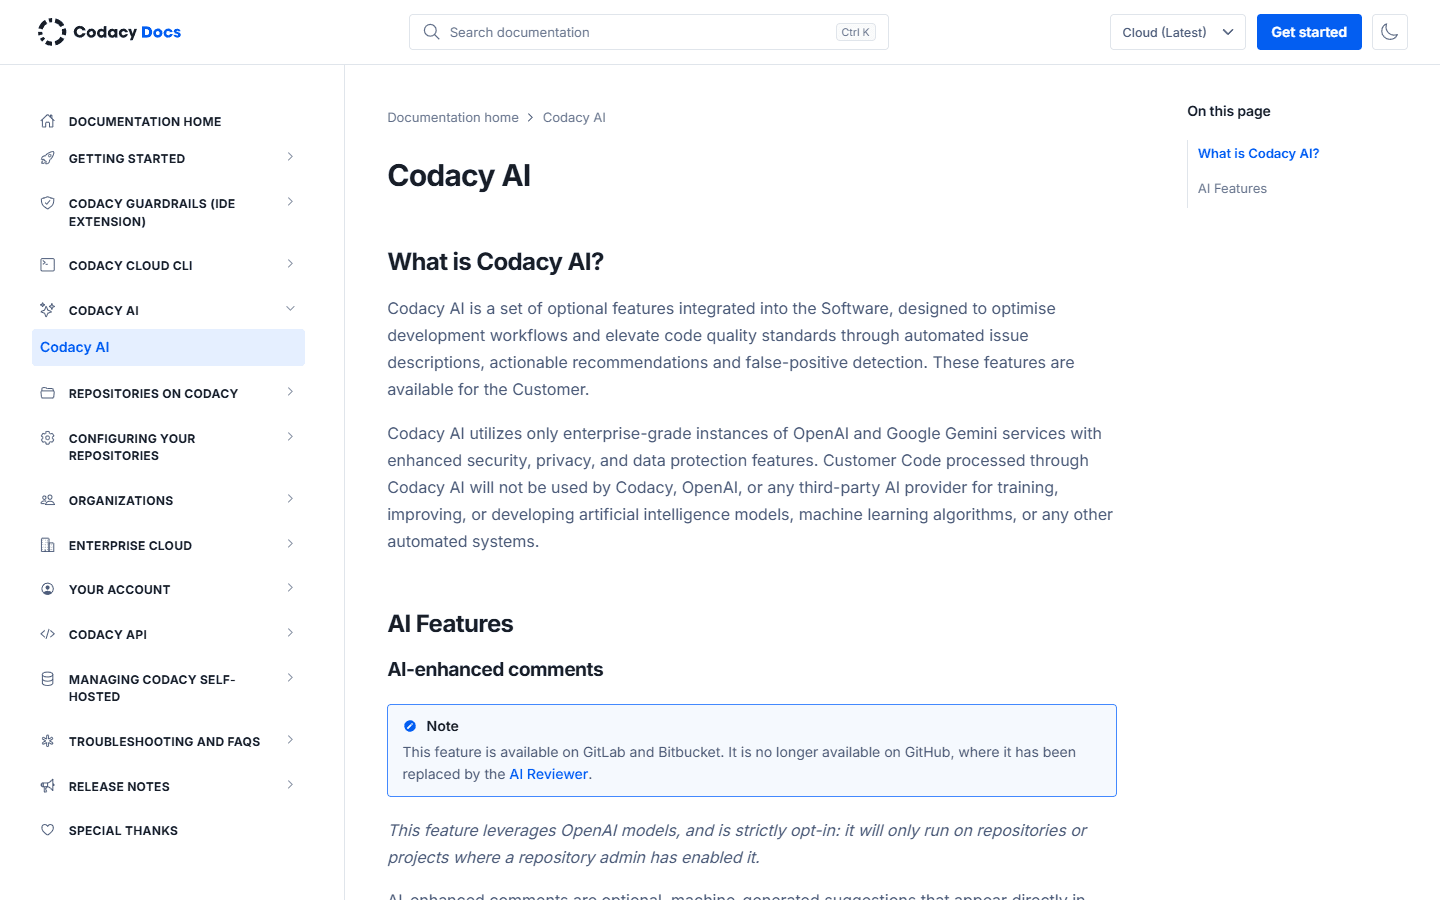Click the Documentation home breadcrumb link
The height and width of the screenshot is (900, 1440).
(x=453, y=118)
